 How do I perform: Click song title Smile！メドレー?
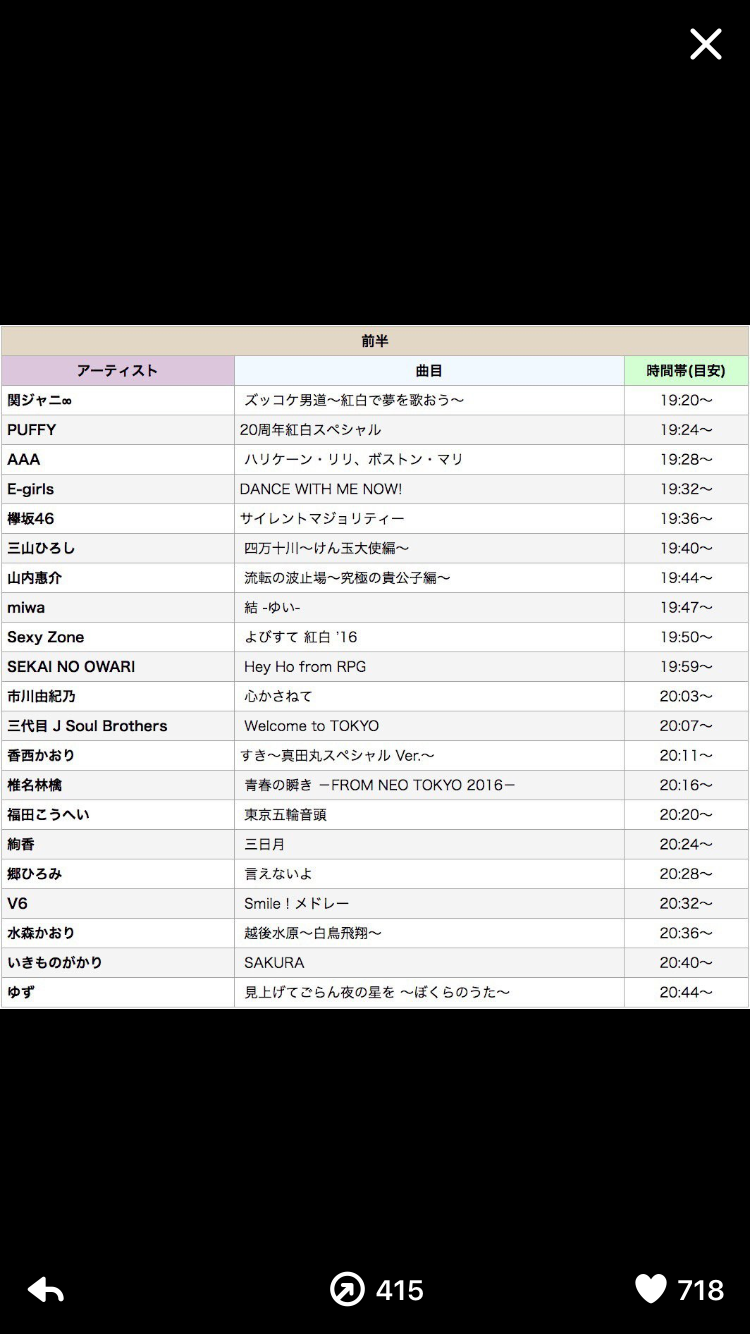coord(296,903)
